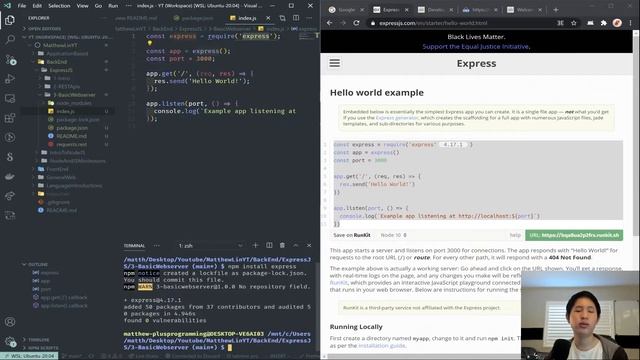This screenshot has width=640, height=360.
Task: Open the Manage gear menu in VS Code
Action: point(10,341)
